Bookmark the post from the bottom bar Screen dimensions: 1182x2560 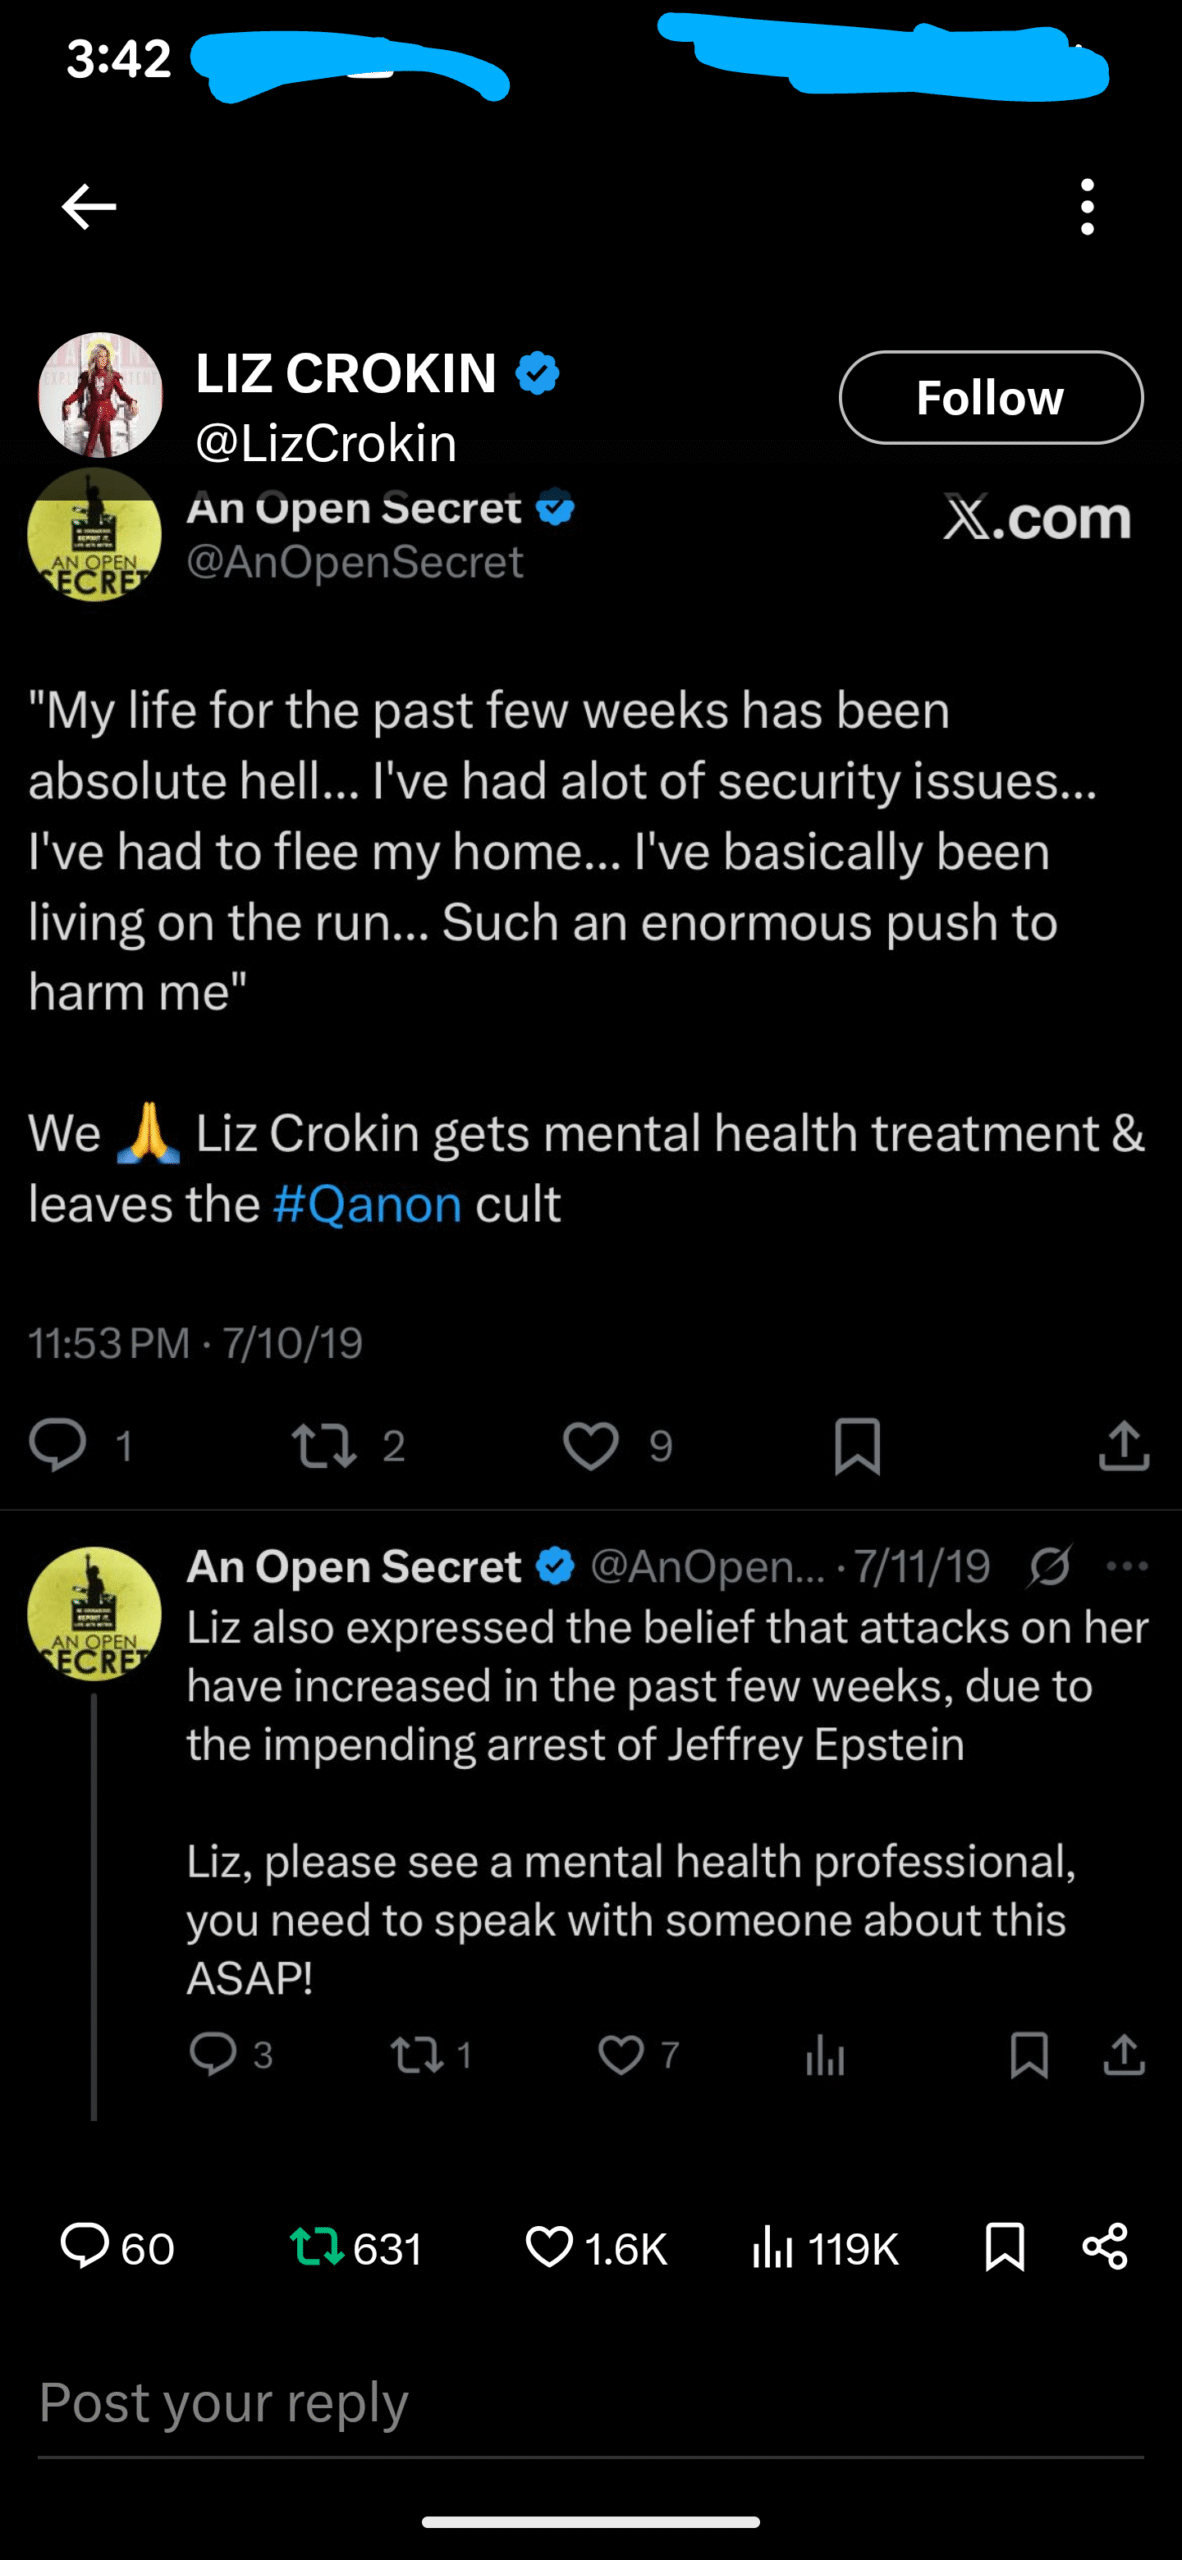[1004, 2247]
